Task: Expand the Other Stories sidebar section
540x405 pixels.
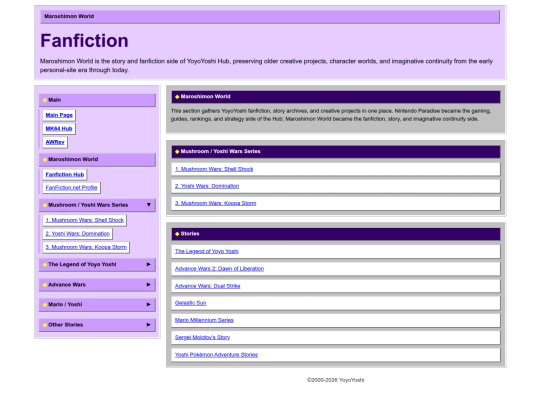Action: 97,325
